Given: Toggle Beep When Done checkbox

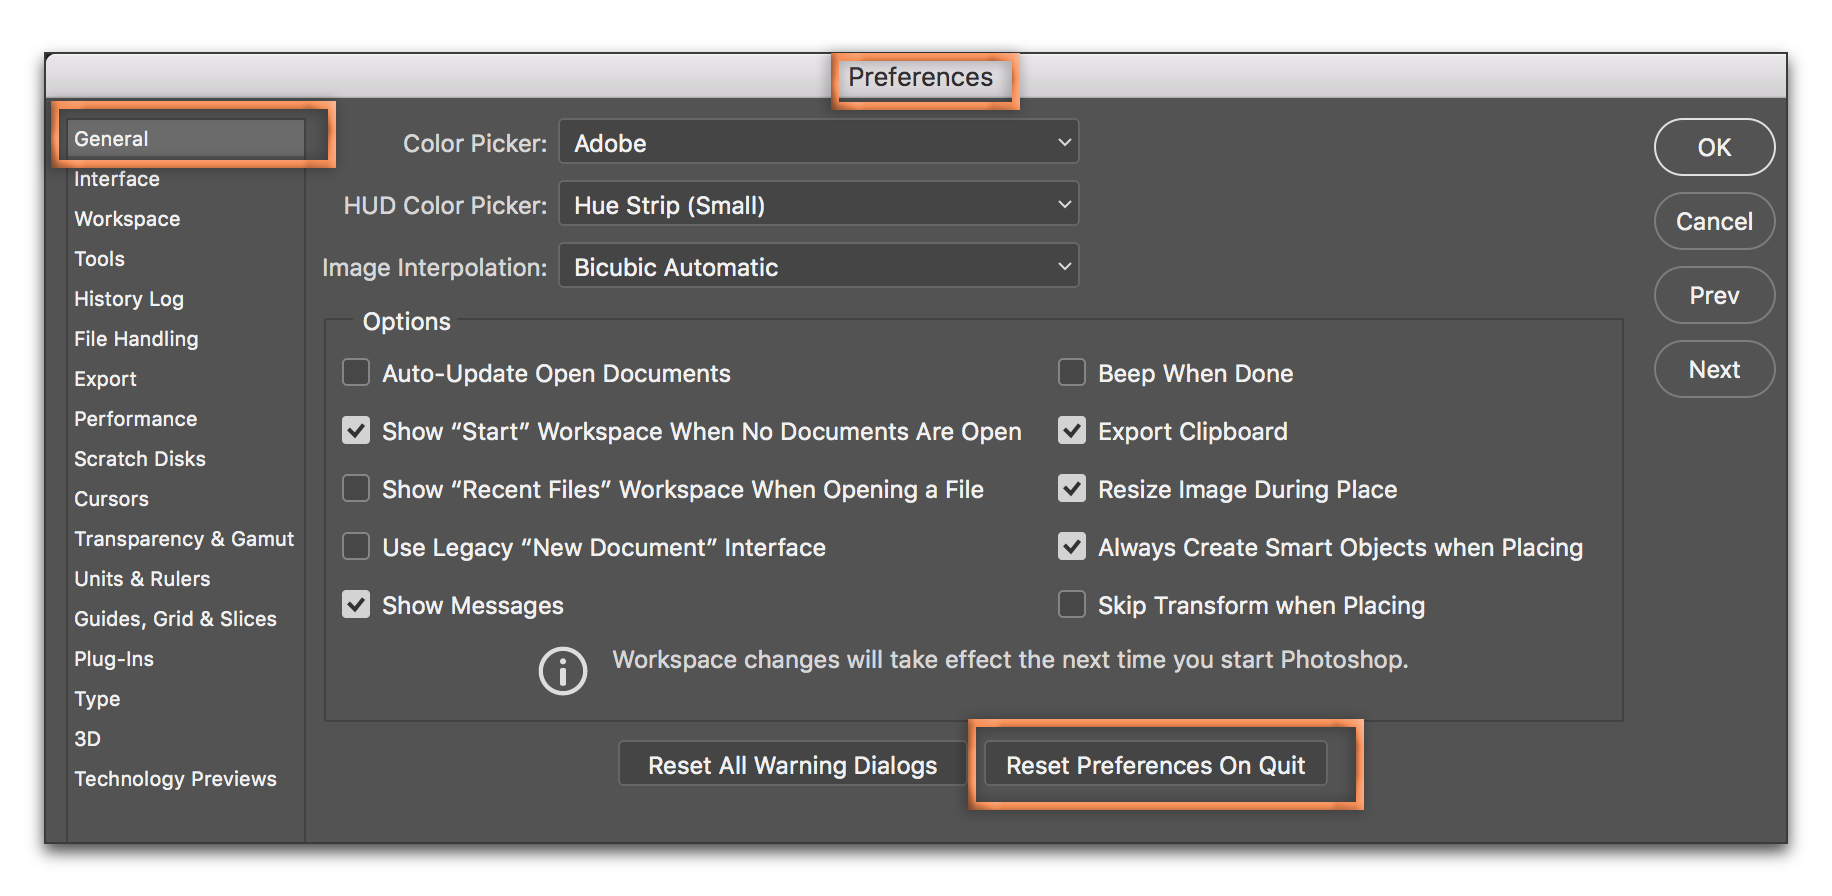Looking at the screenshot, I should 1072,373.
